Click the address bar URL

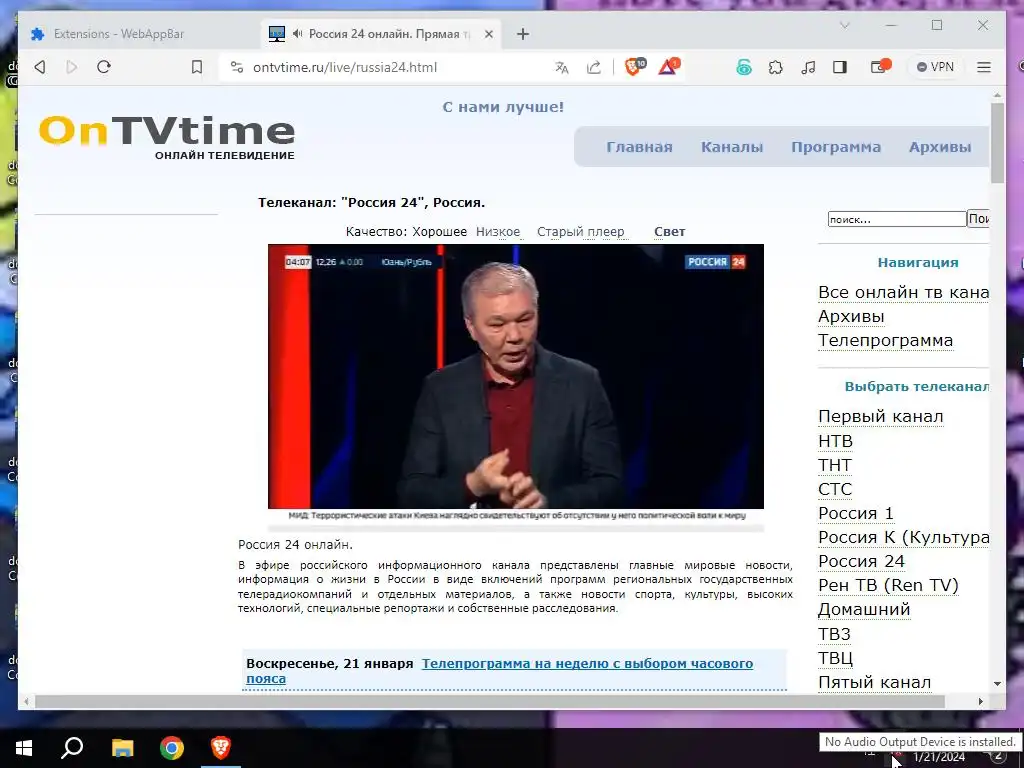tap(345, 67)
